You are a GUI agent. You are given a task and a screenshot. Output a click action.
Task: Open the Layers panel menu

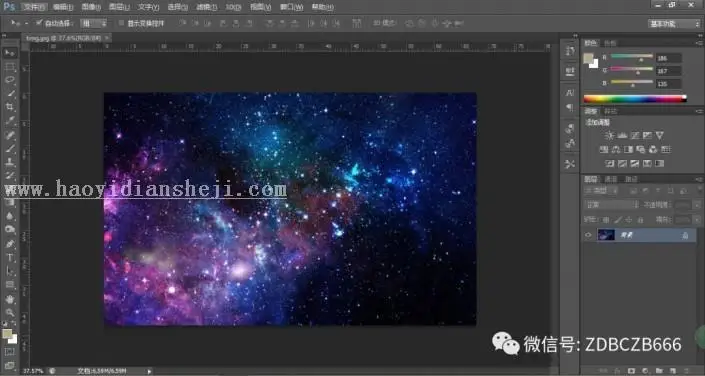click(x=699, y=179)
